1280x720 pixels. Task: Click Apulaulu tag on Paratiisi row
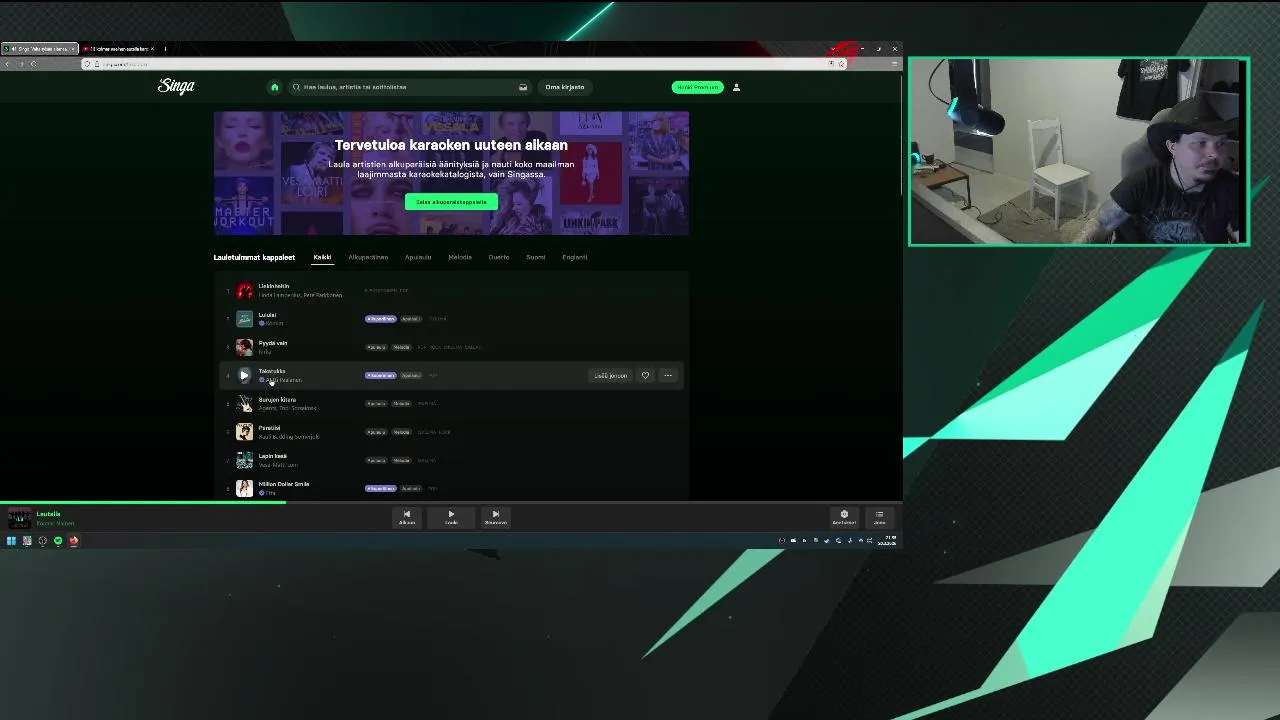(376, 432)
